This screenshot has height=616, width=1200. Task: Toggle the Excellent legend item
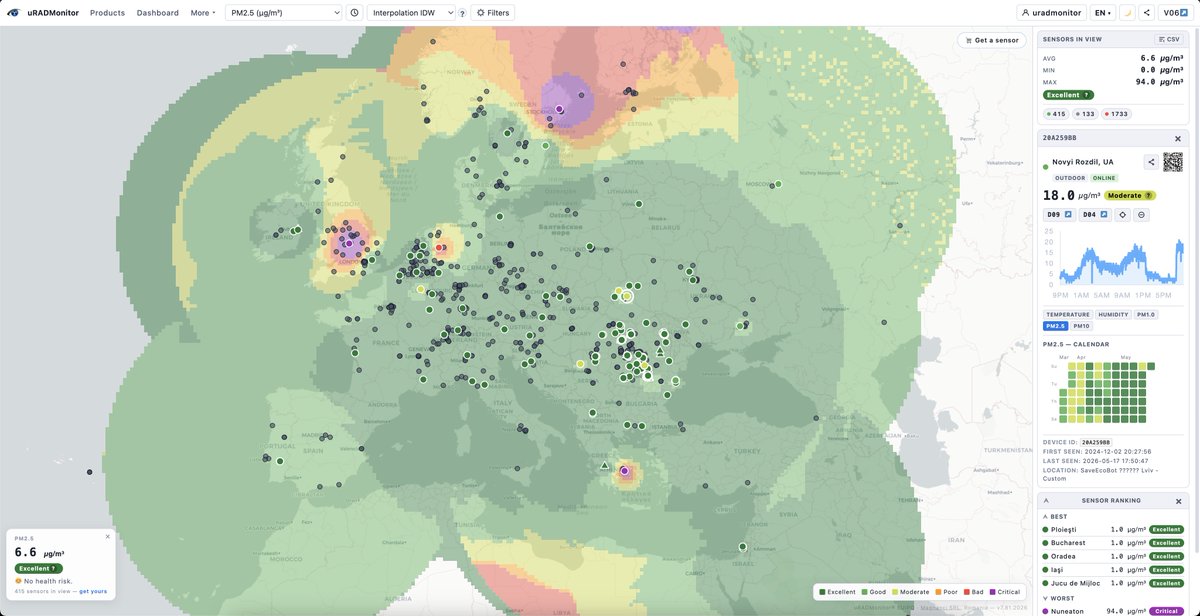(x=837, y=592)
